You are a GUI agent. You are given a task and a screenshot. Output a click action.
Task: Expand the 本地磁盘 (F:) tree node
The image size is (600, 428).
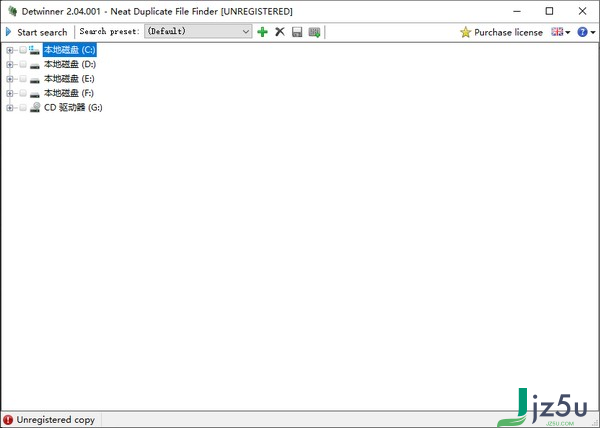pos(10,94)
